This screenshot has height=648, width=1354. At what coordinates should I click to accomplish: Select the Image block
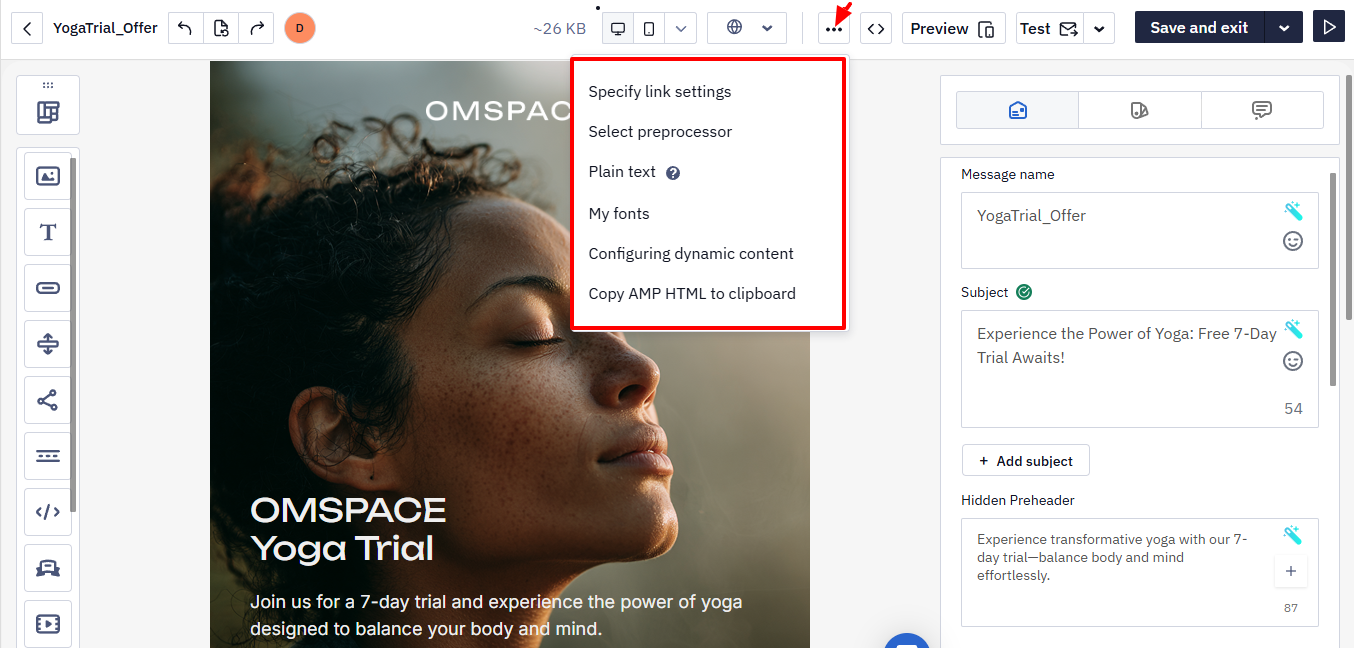pyautogui.click(x=48, y=176)
